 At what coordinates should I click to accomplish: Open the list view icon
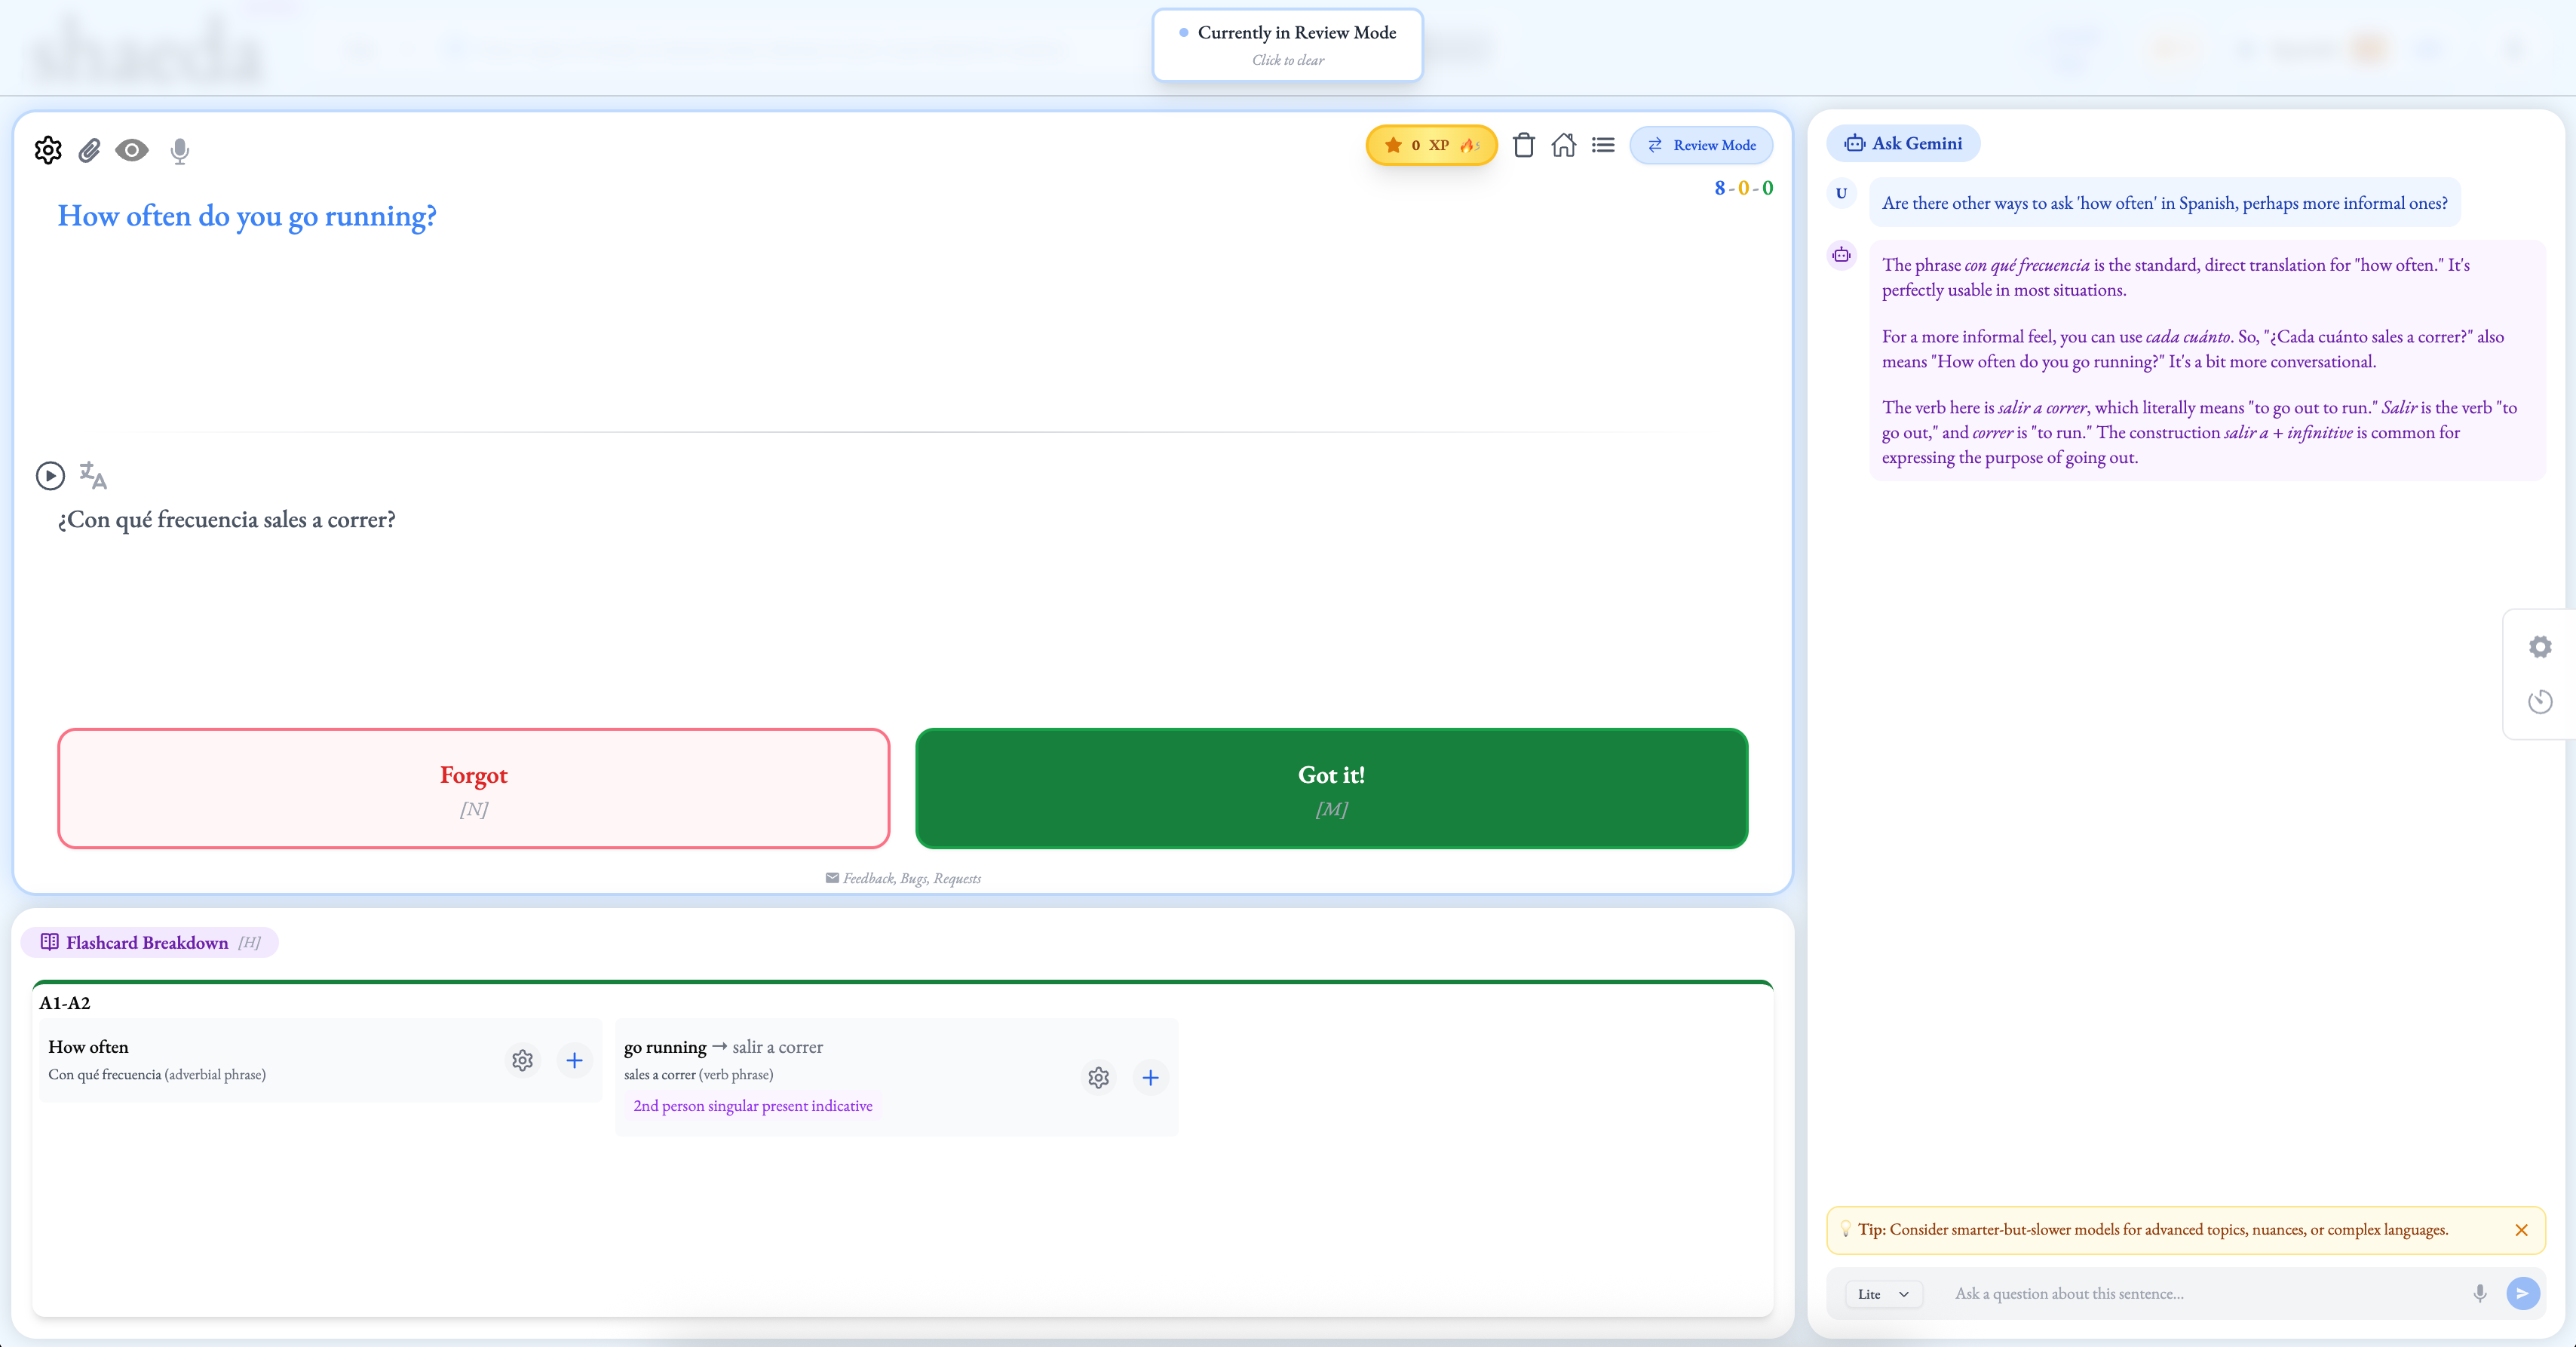1603,145
